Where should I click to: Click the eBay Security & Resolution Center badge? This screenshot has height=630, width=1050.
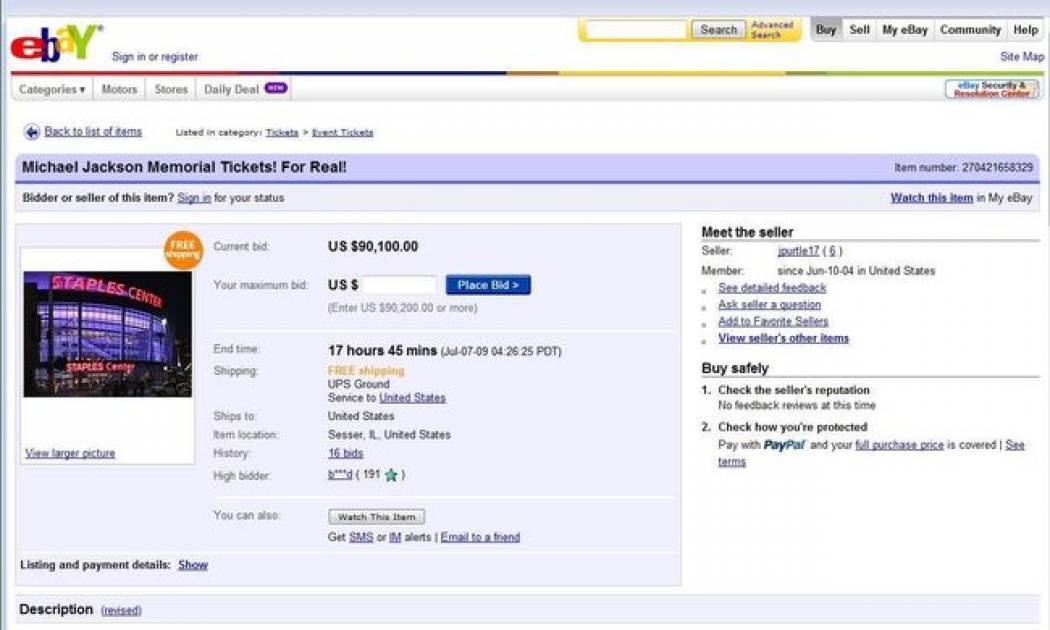click(x=990, y=89)
